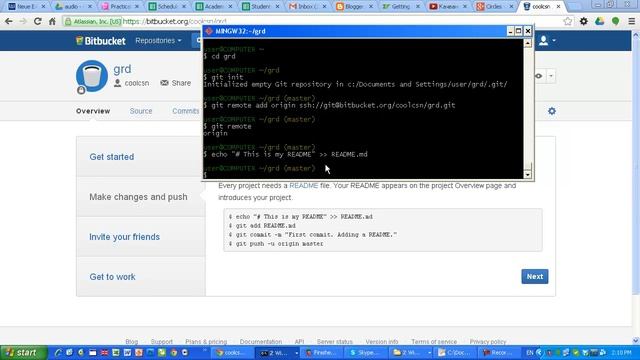Image resolution: width=640 pixels, height=360 pixels.
Task: Switch to the Overview tab
Action: click(x=93, y=111)
